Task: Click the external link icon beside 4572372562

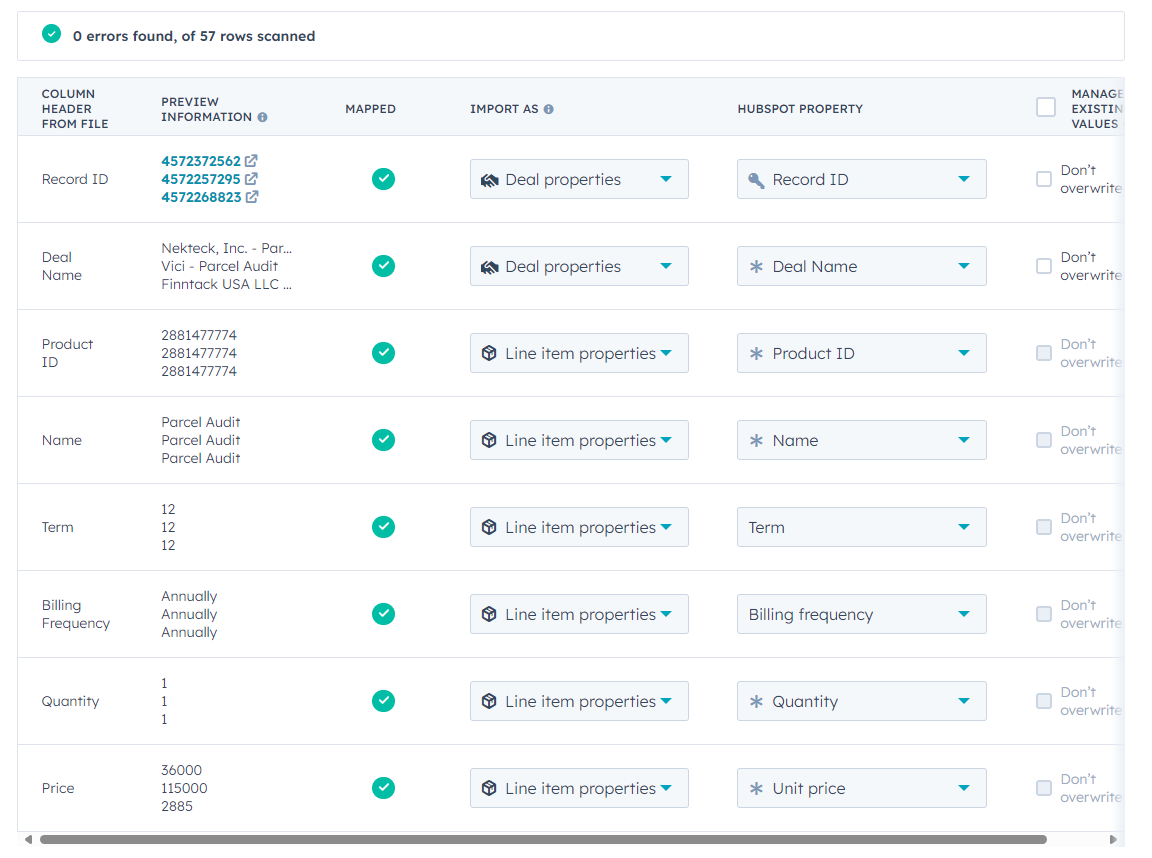Action: pos(252,161)
